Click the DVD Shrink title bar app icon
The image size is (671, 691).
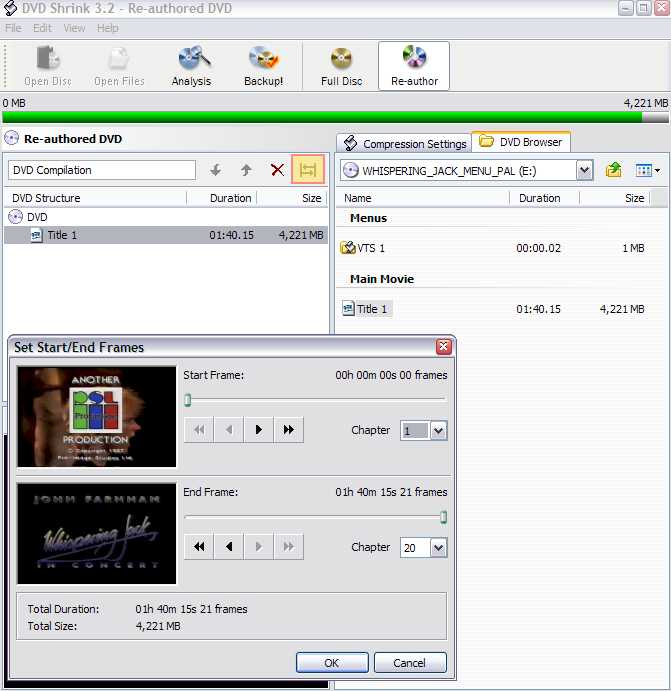10,8
